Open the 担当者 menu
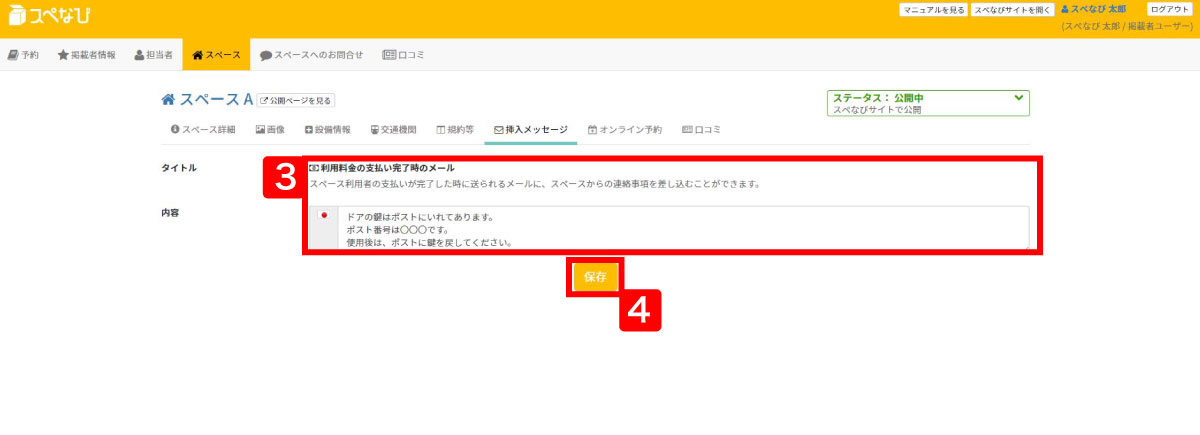 coord(153,55)
